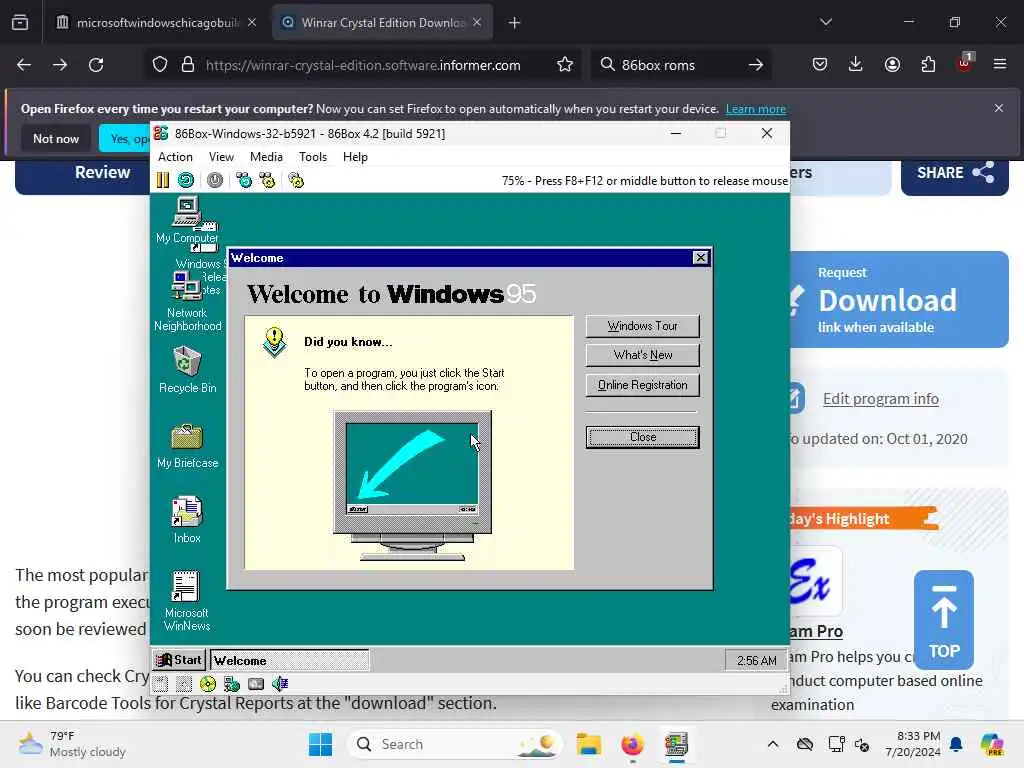Open the Firefox account icon
Viewport: 1024px width, 768px height.
pyautogui.click(x=892, y=64)
